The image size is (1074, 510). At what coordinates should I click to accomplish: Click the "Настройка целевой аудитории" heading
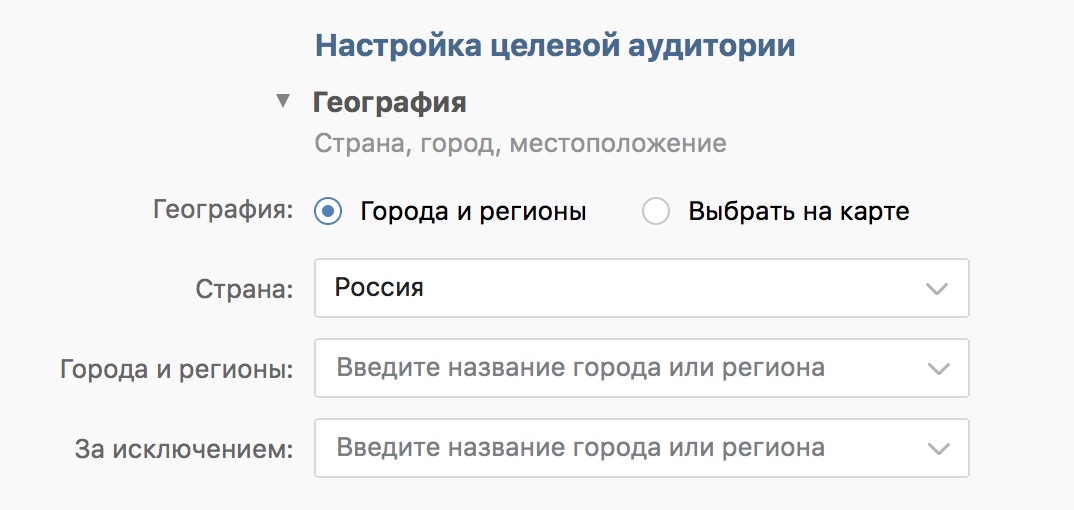[555, 46]
